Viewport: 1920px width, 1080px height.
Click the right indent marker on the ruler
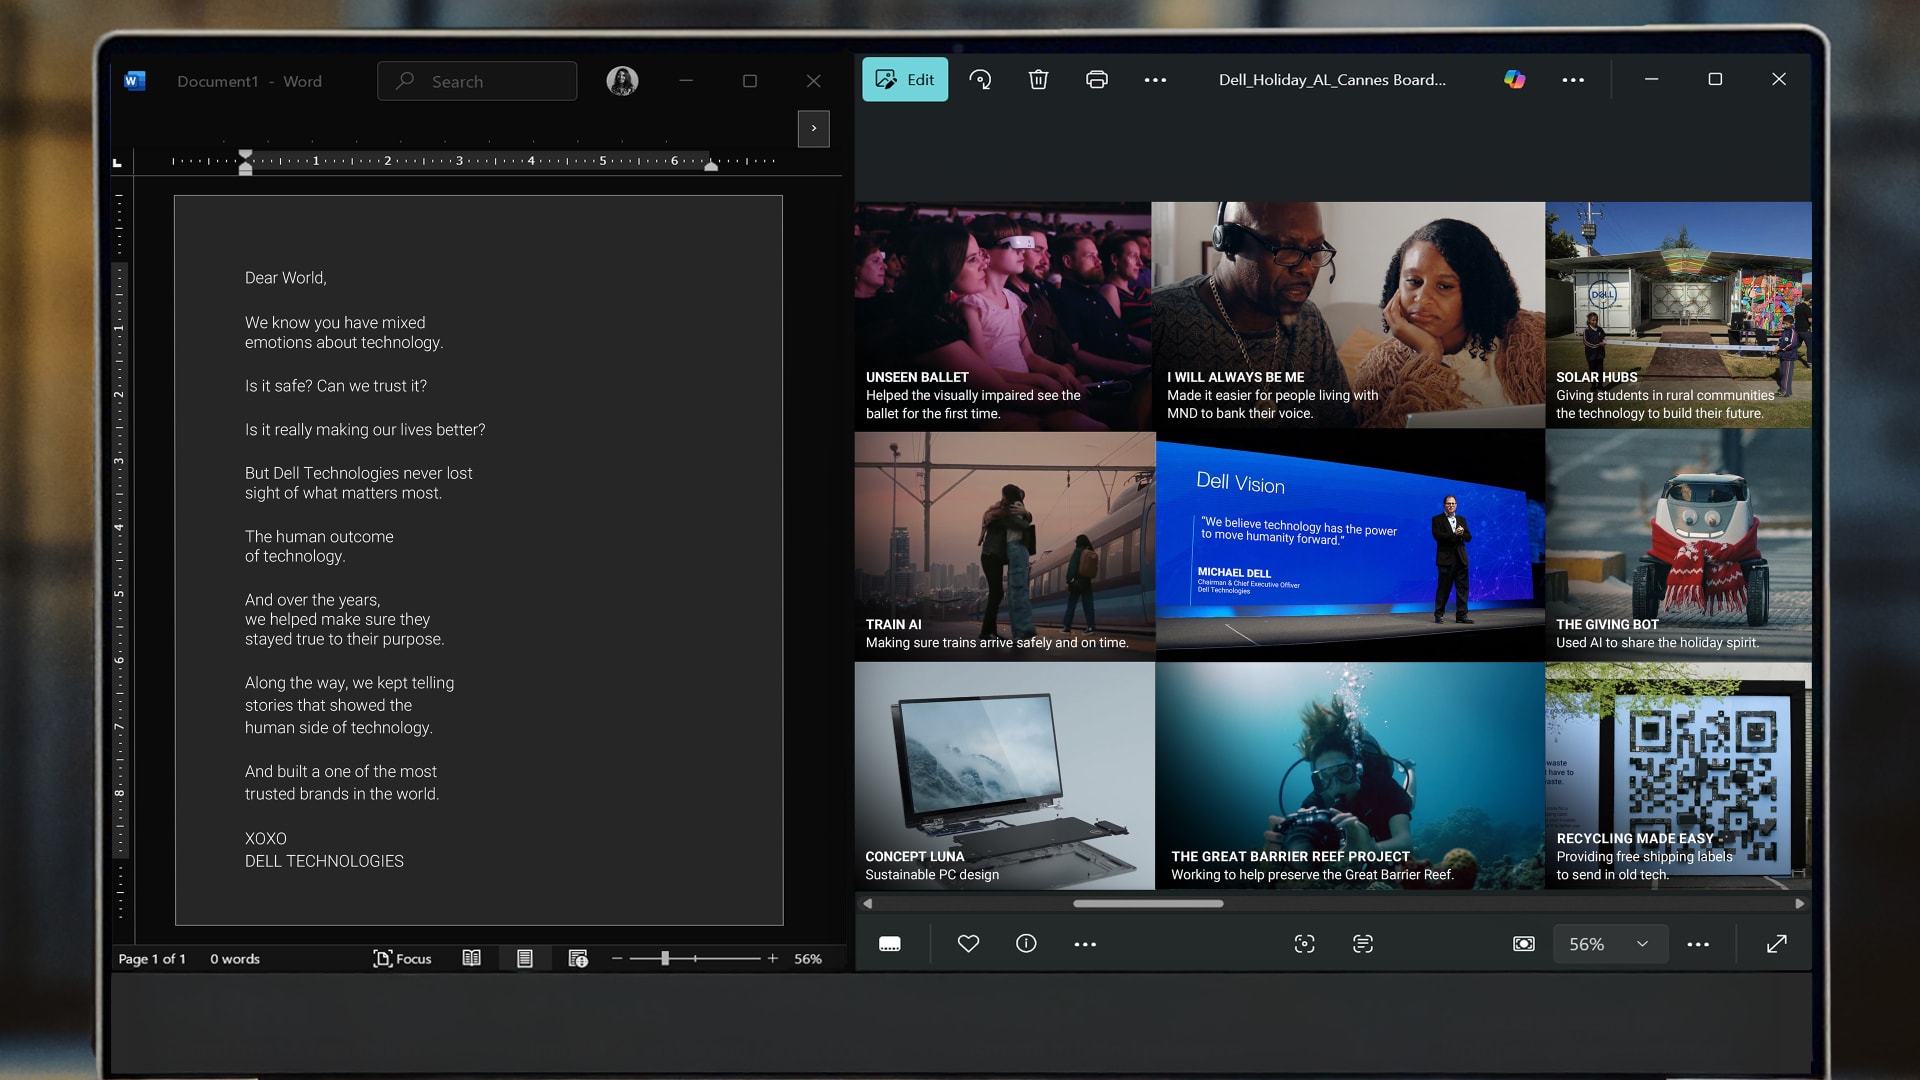tap(711, 166)
